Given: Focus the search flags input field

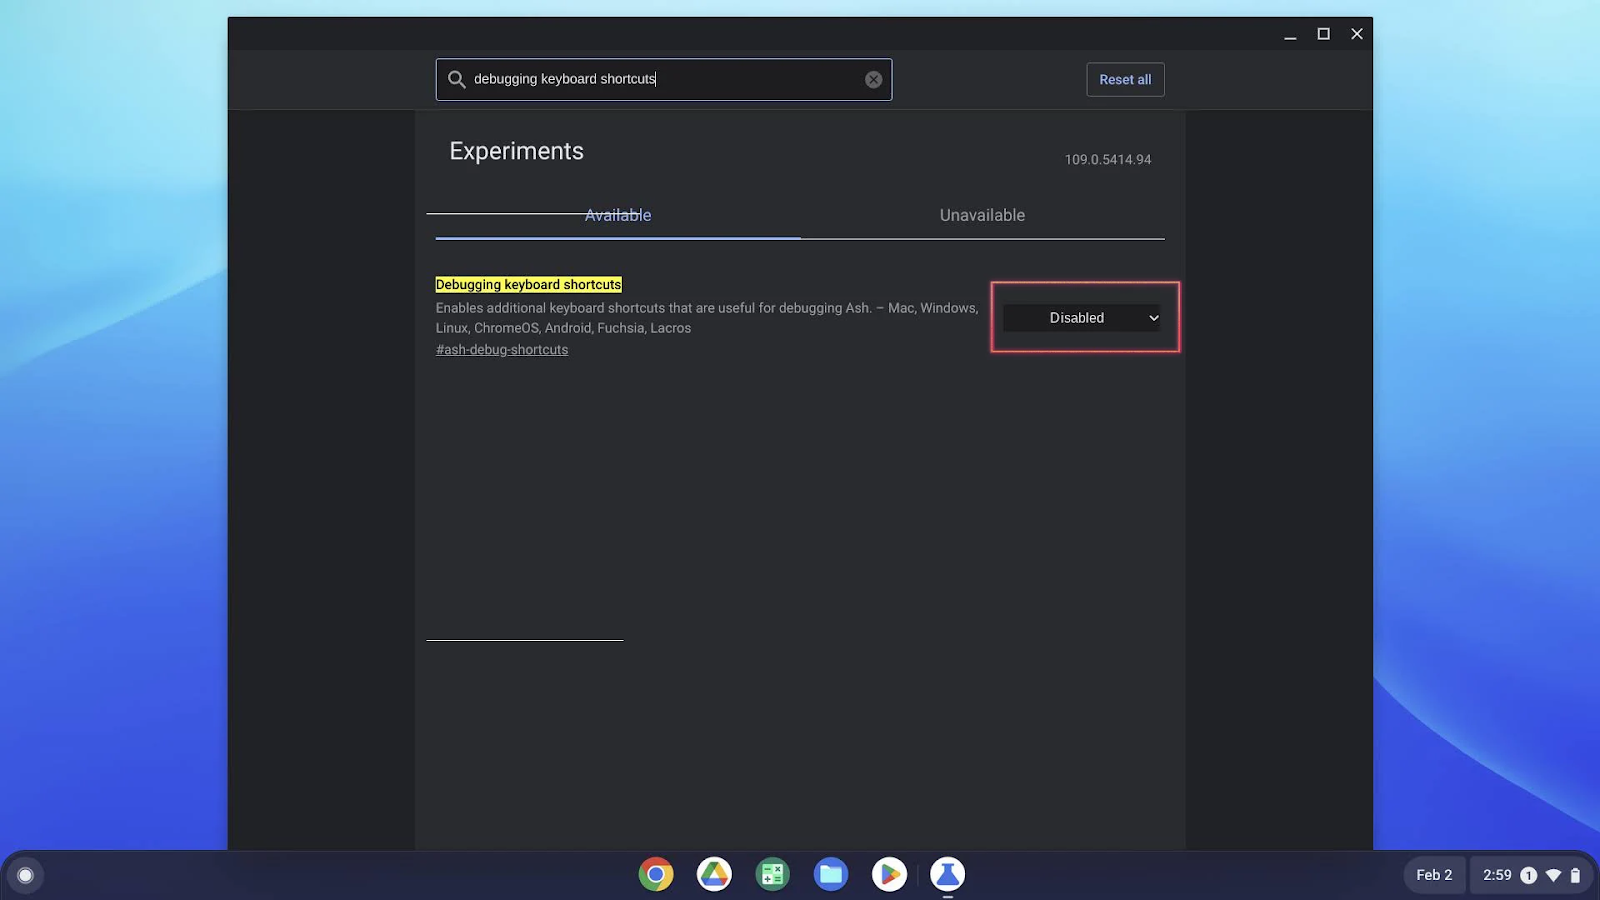Looking at the screenshot, I should (x=664, y=80).
